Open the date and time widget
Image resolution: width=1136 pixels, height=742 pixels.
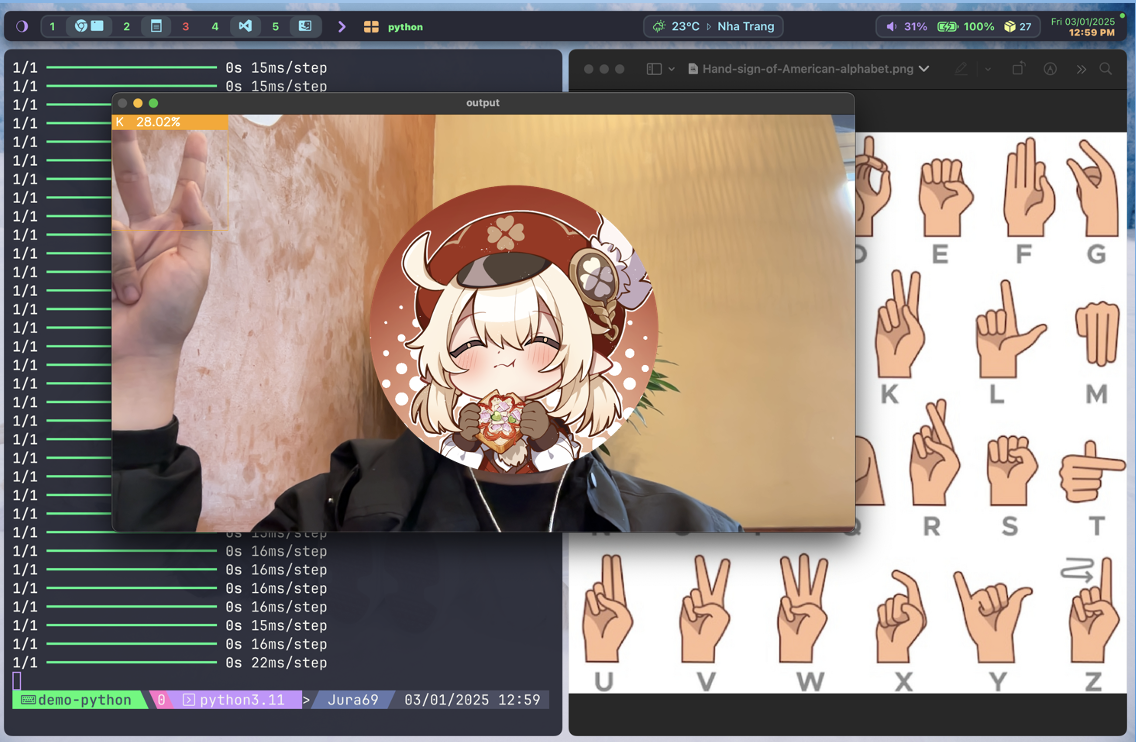pos(1083,27)
